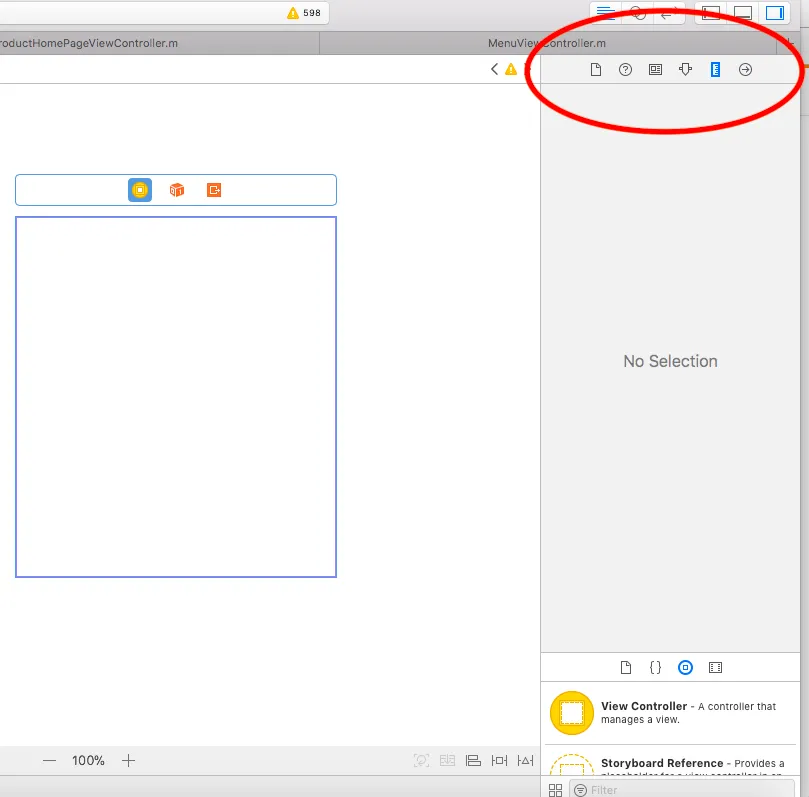Select the Object library icon
Image resolution: width=809 pixels, height=797 pixels.
(685, 668)
